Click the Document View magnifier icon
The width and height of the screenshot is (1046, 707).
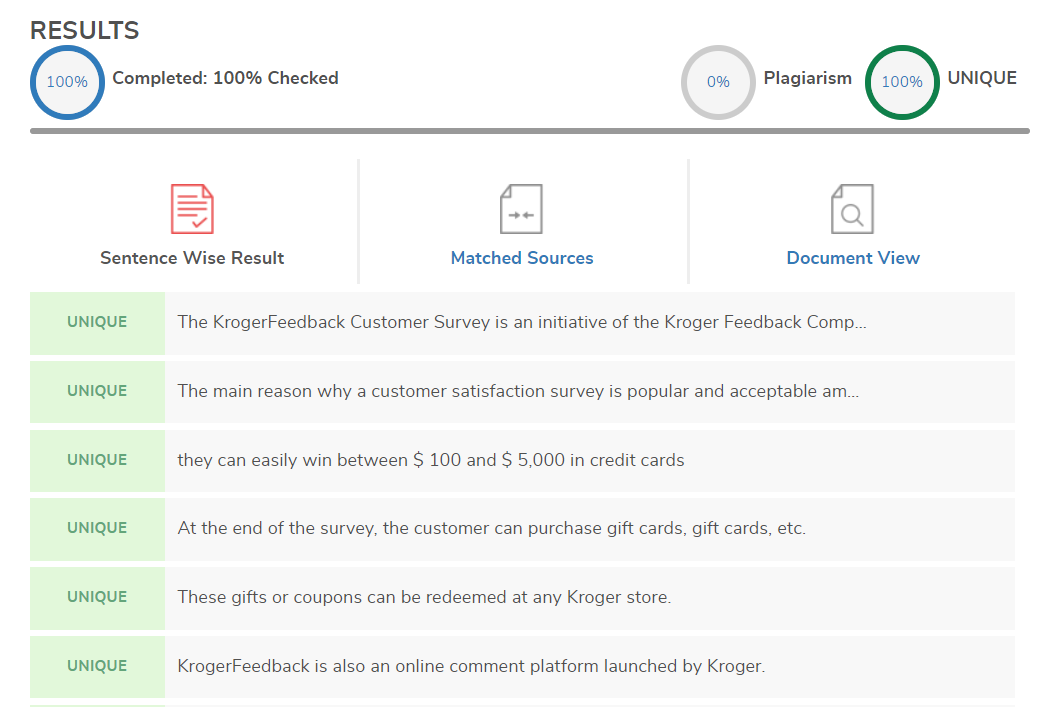pyautogui.click(x=852, y=209)
